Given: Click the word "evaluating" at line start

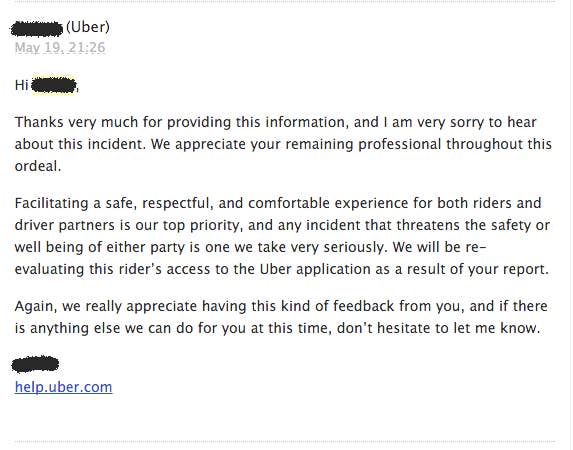Looking at the screenshot, I should point(49,269).
